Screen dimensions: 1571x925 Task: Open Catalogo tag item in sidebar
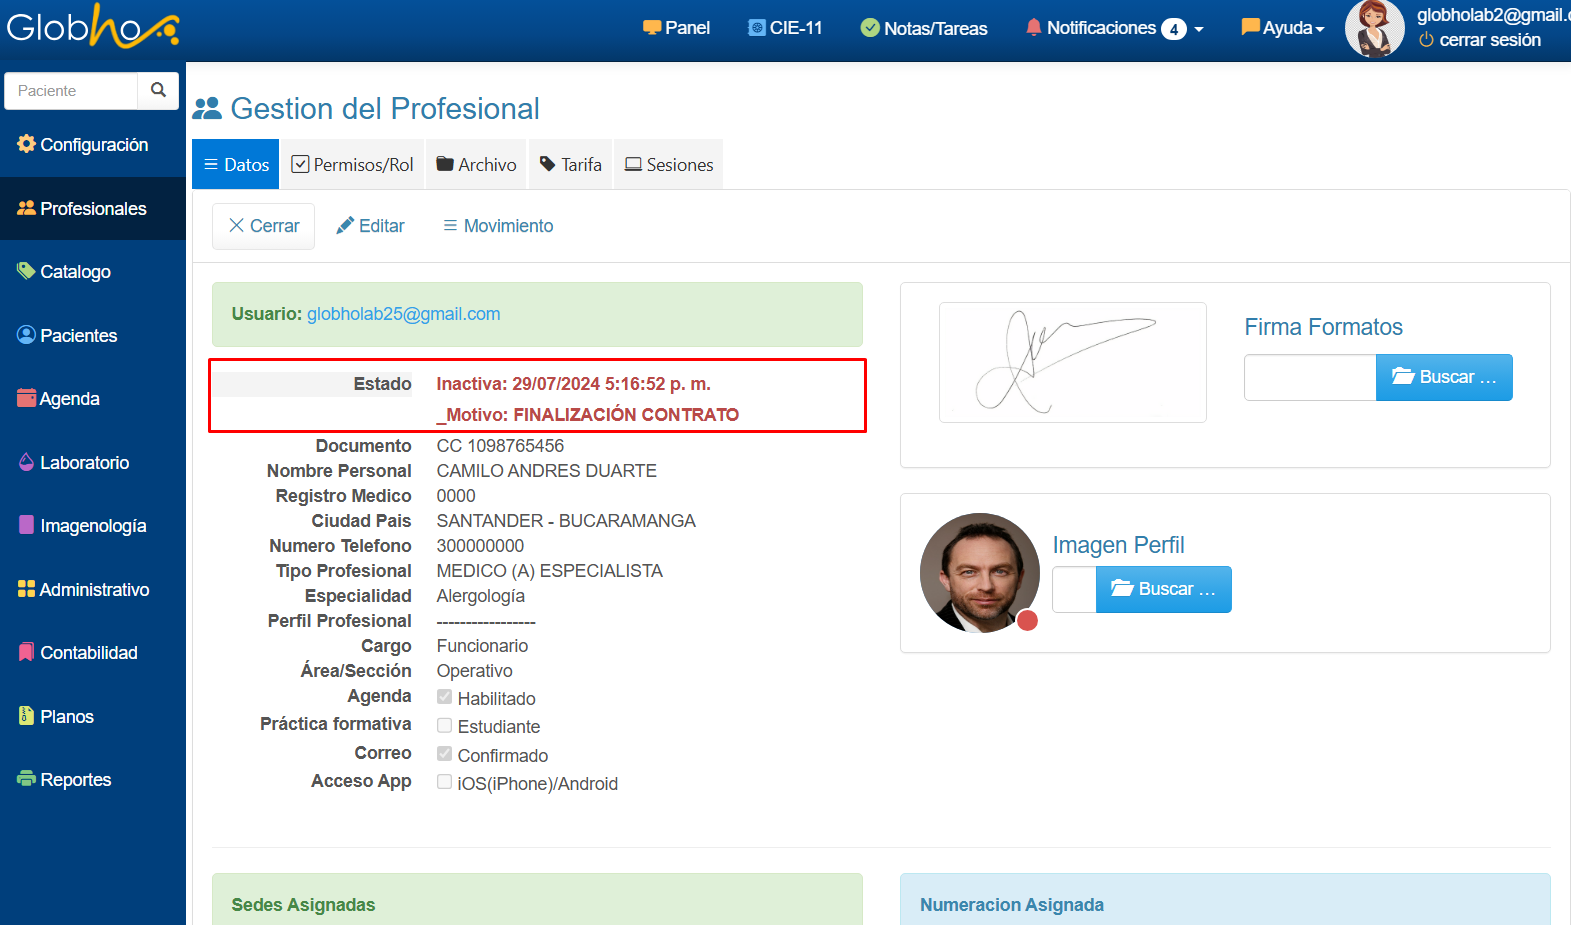click(65, 272)
